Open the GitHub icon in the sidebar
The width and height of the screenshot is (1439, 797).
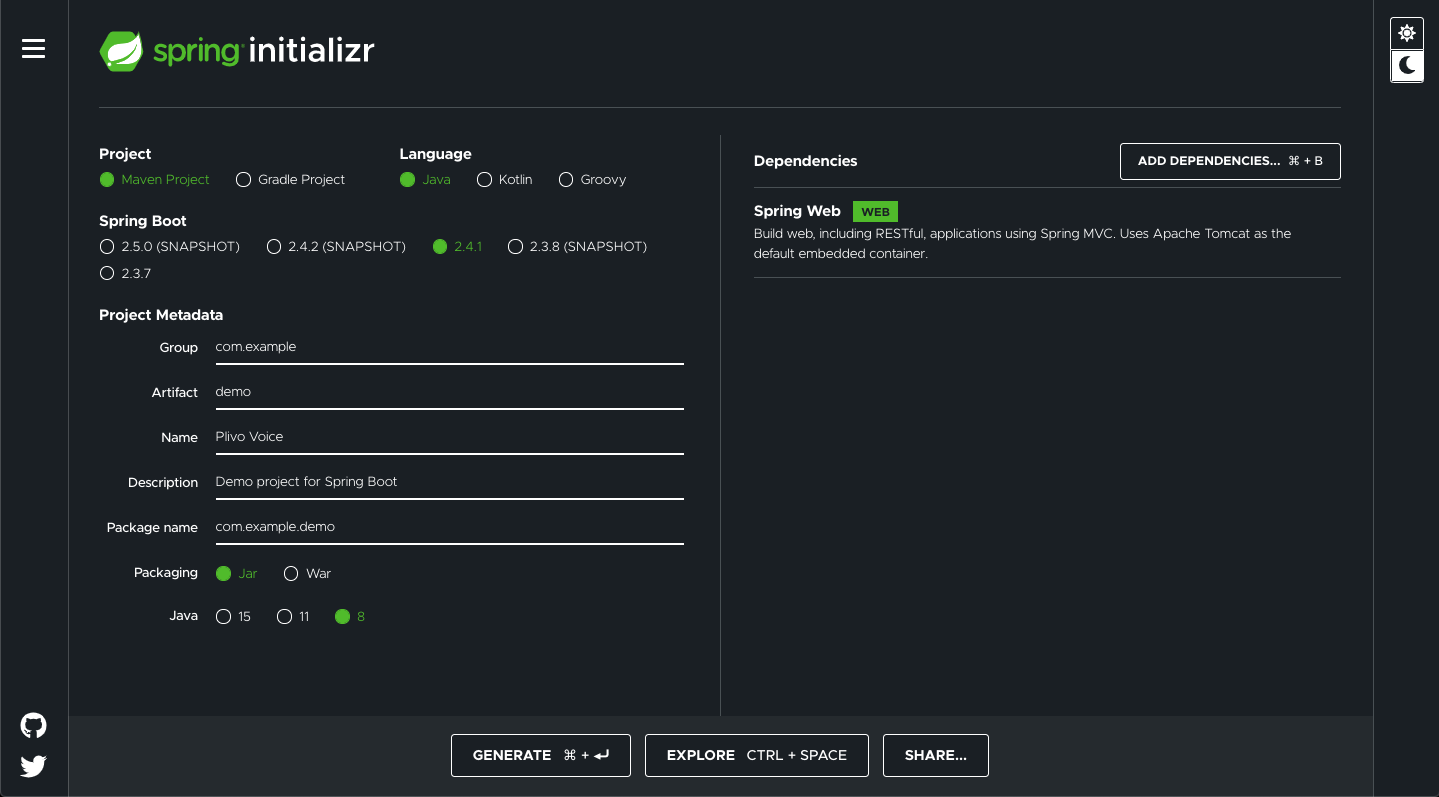pyautogui.click(x=33, y=725)
